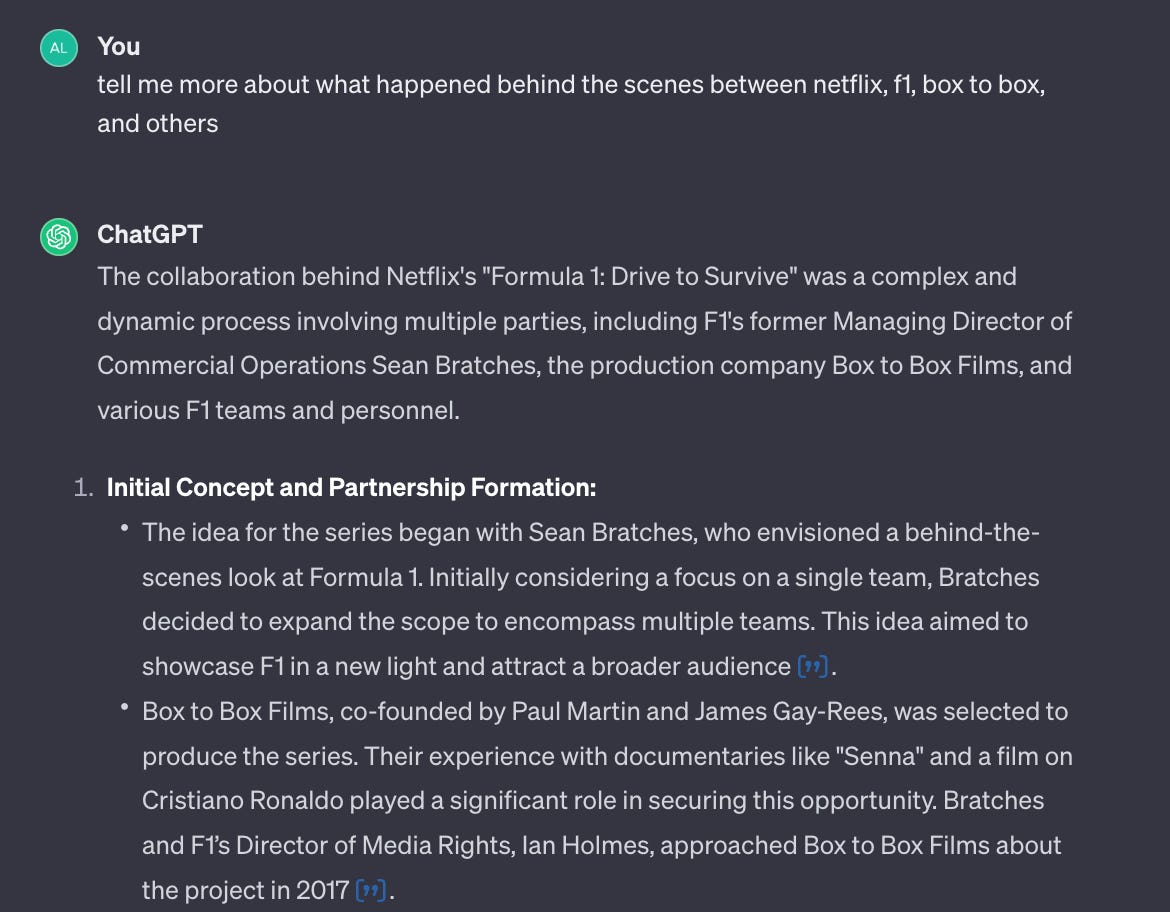Click the words "and others" in user message
The image size is (1170, 912).
pos(157,123)
